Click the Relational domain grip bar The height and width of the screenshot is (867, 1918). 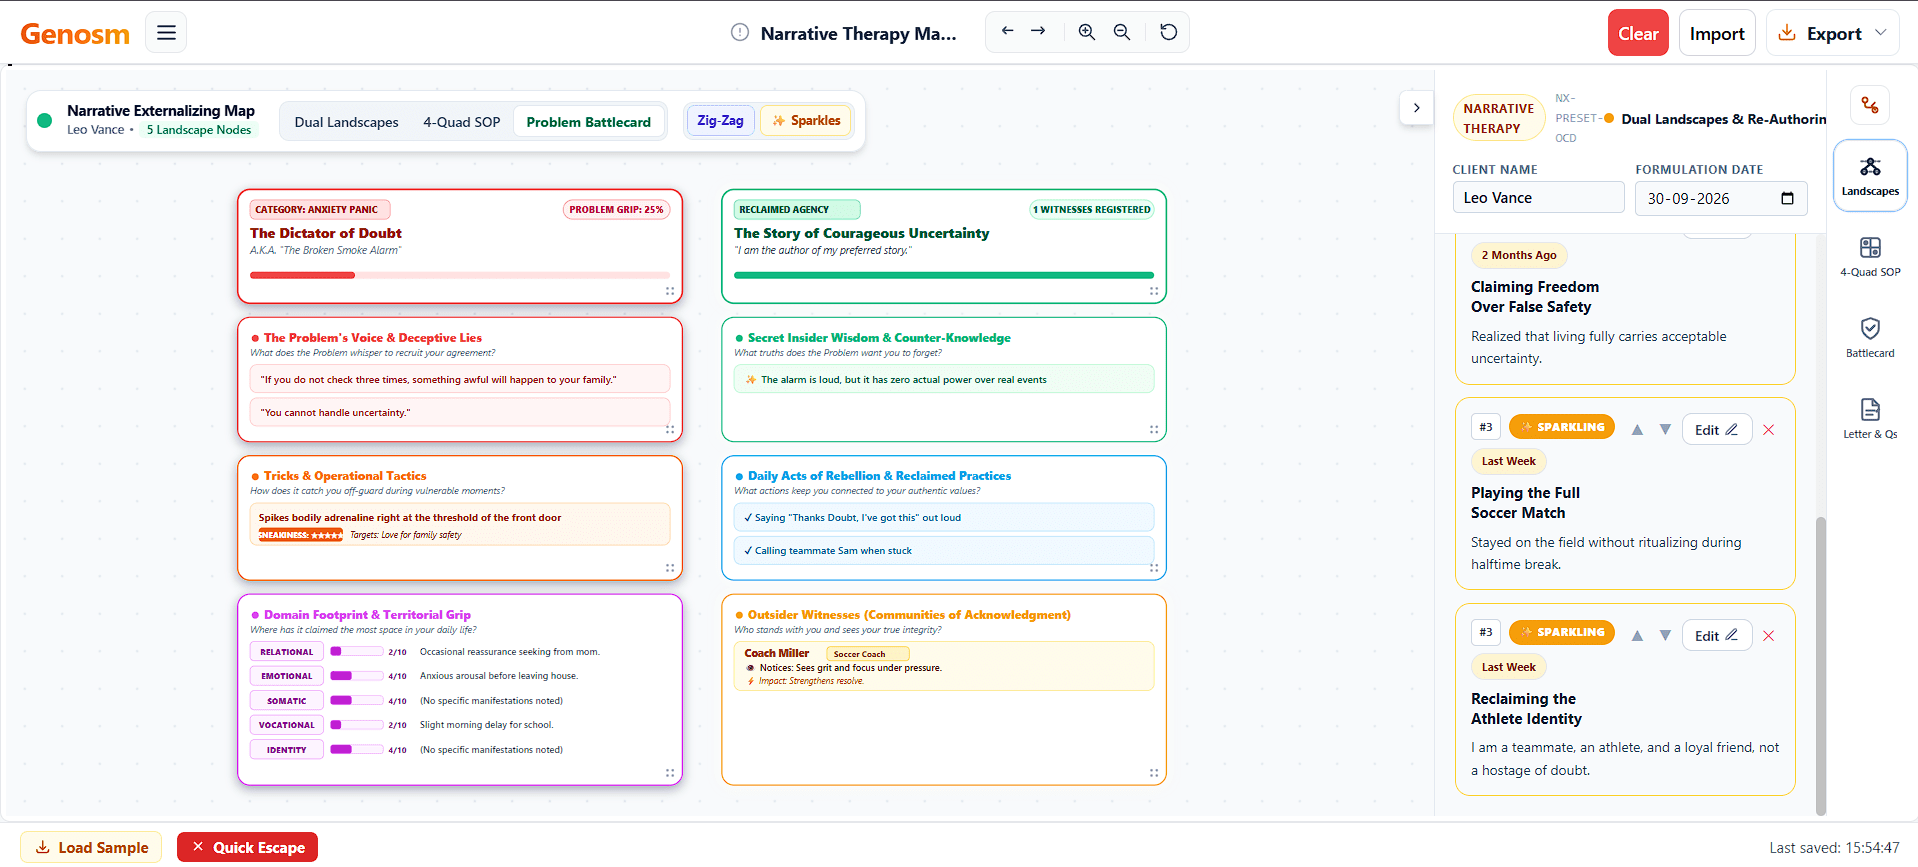[x=356, y=651]
